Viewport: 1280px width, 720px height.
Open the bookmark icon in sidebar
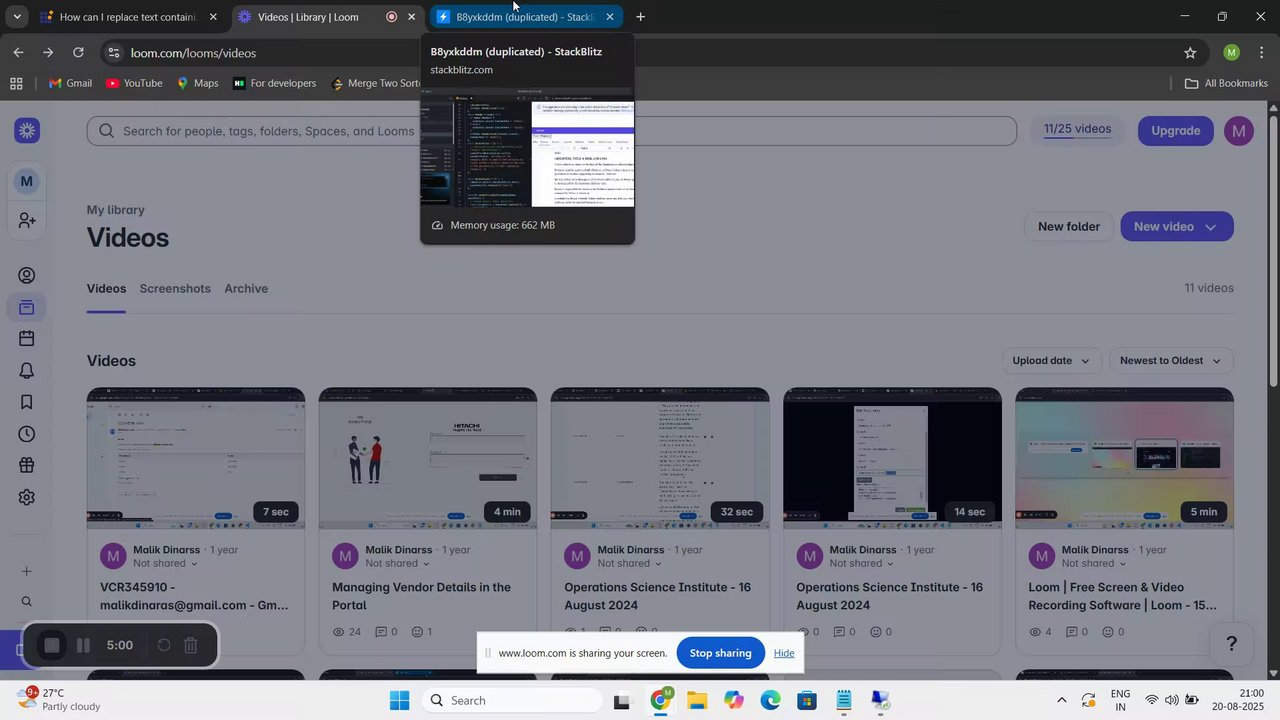point(27,402)
